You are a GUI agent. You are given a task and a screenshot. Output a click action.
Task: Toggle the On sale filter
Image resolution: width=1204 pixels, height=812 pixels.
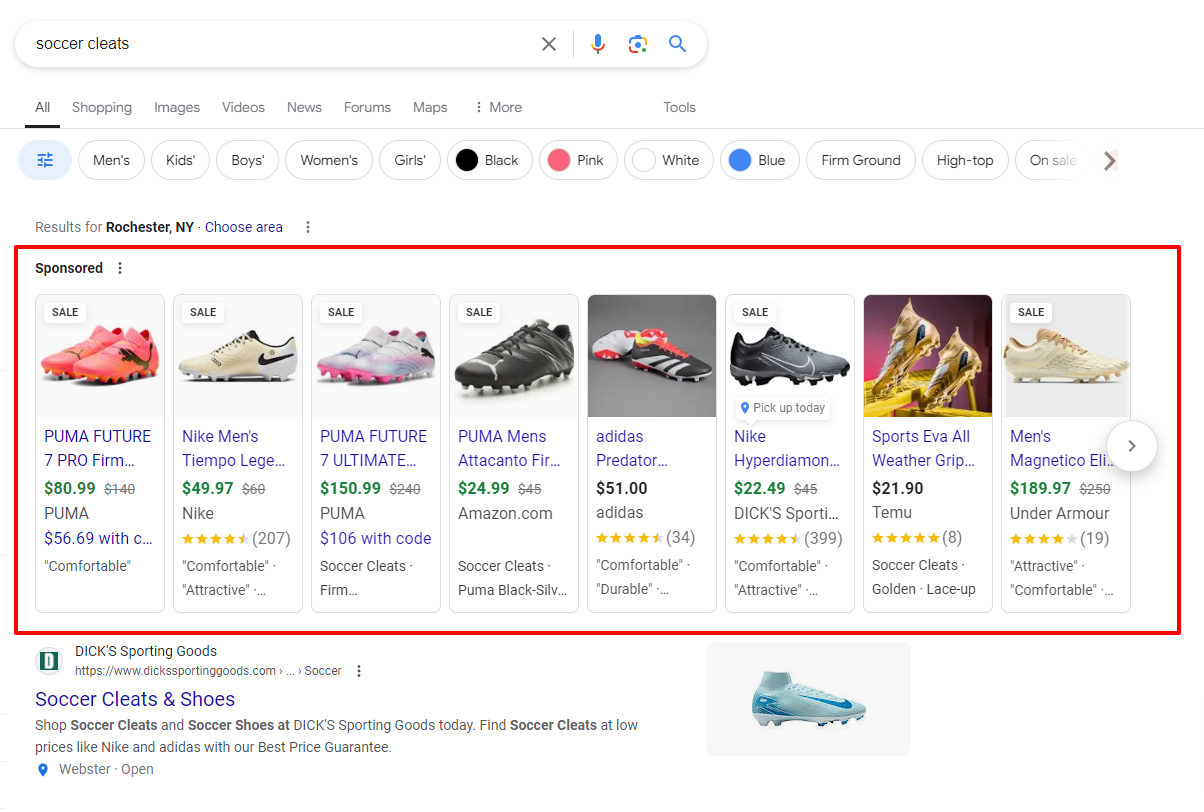(1053, 160)
